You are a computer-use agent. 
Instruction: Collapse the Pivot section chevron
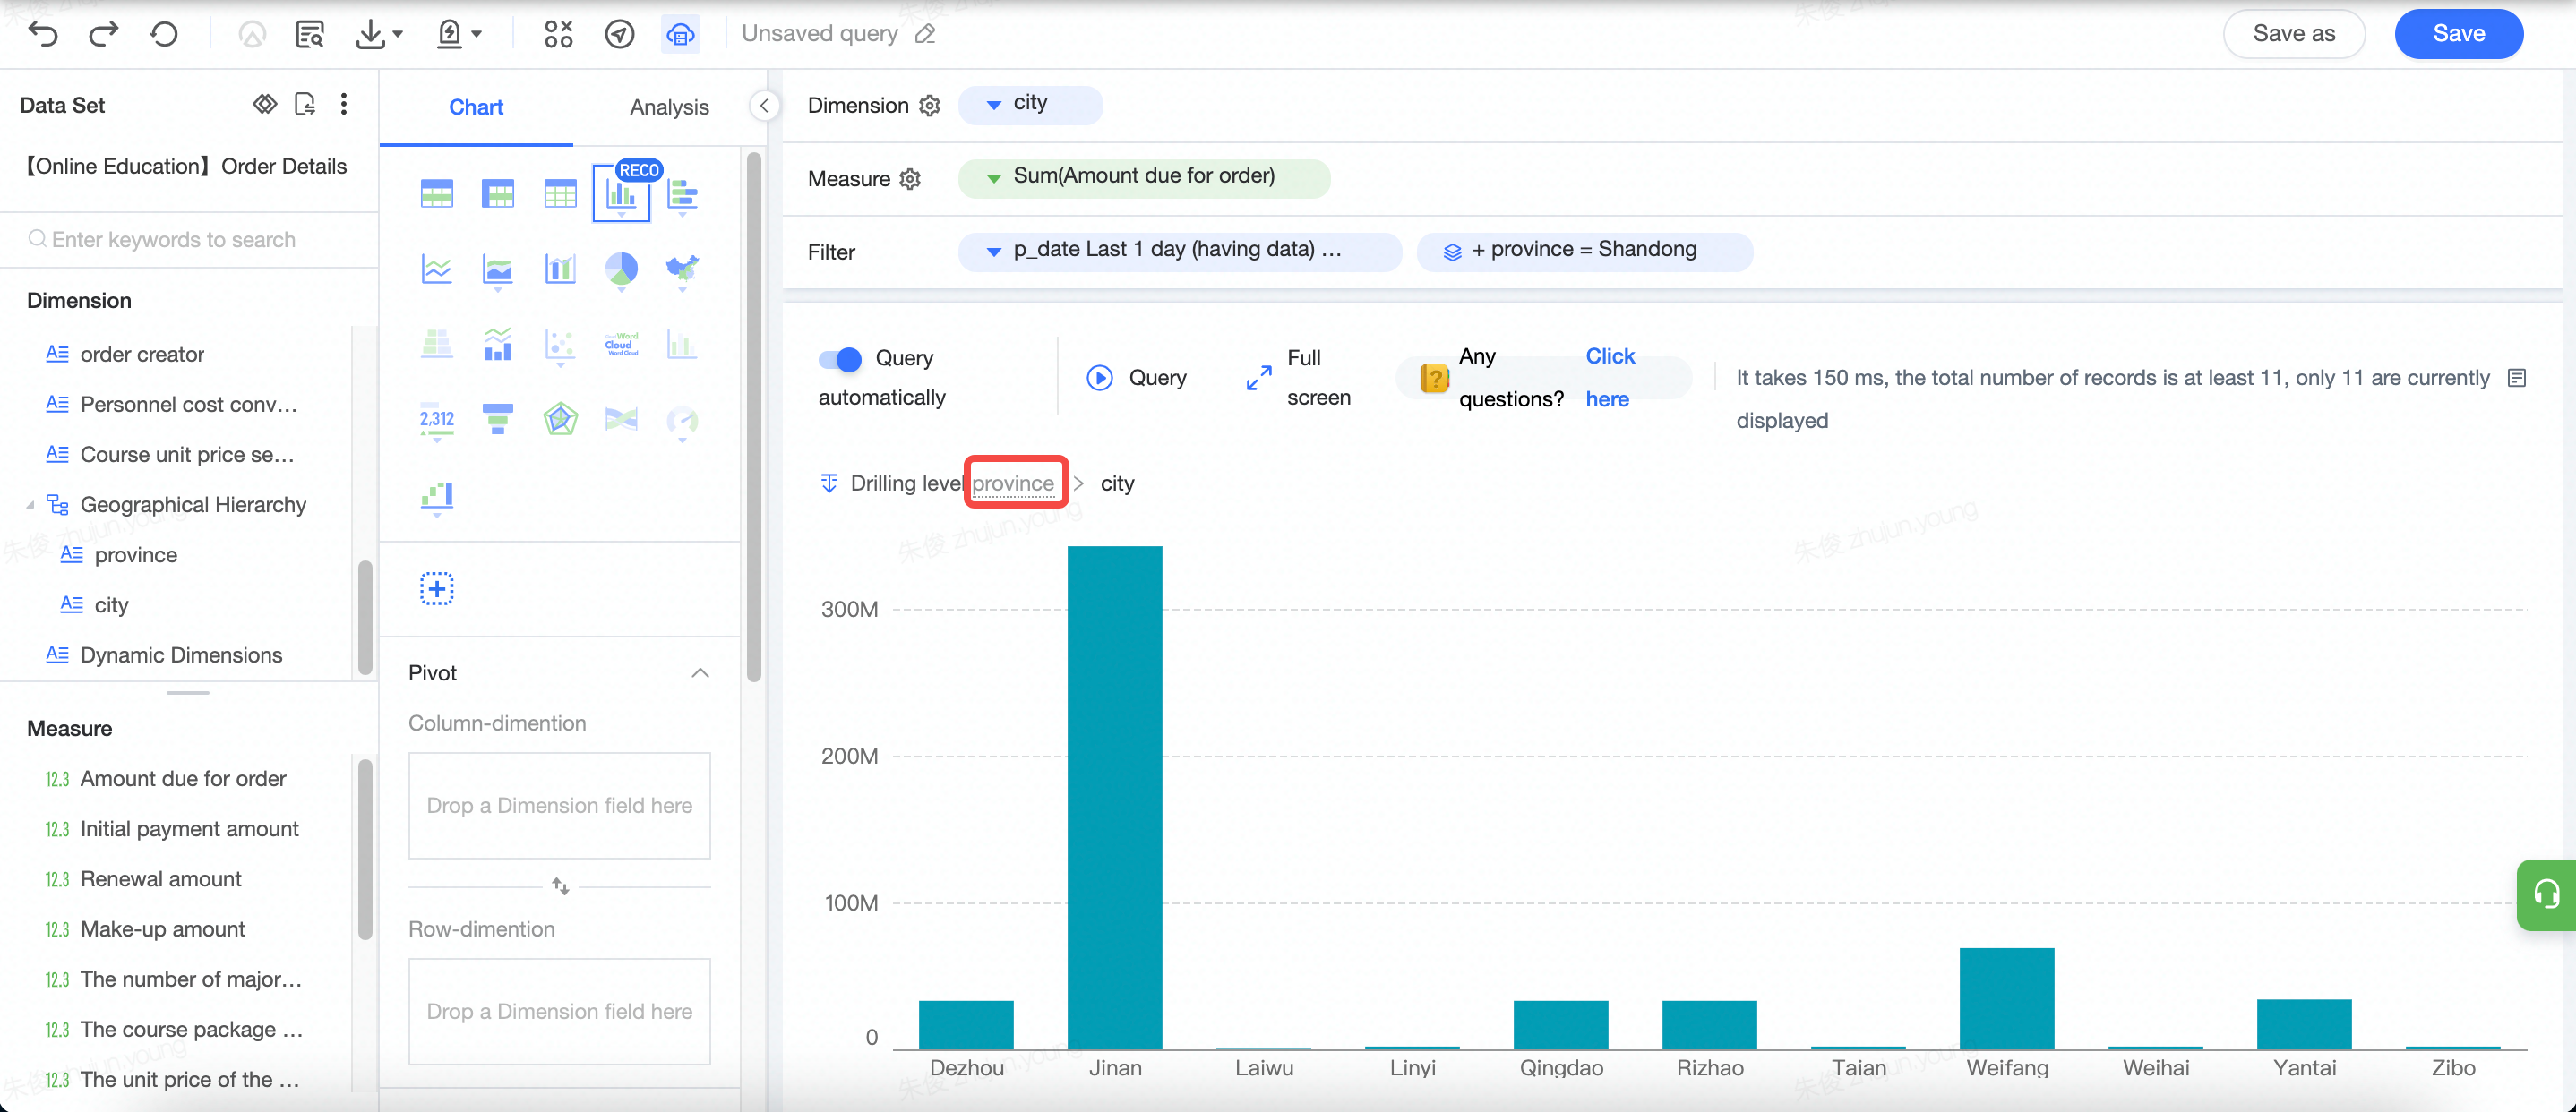700,673
